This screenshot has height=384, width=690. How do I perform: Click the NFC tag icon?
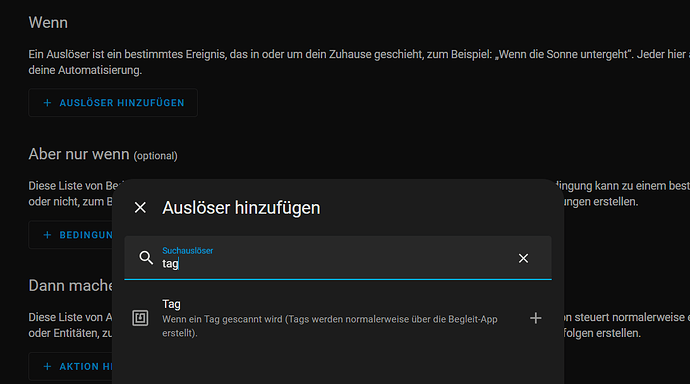coord(140,318)
